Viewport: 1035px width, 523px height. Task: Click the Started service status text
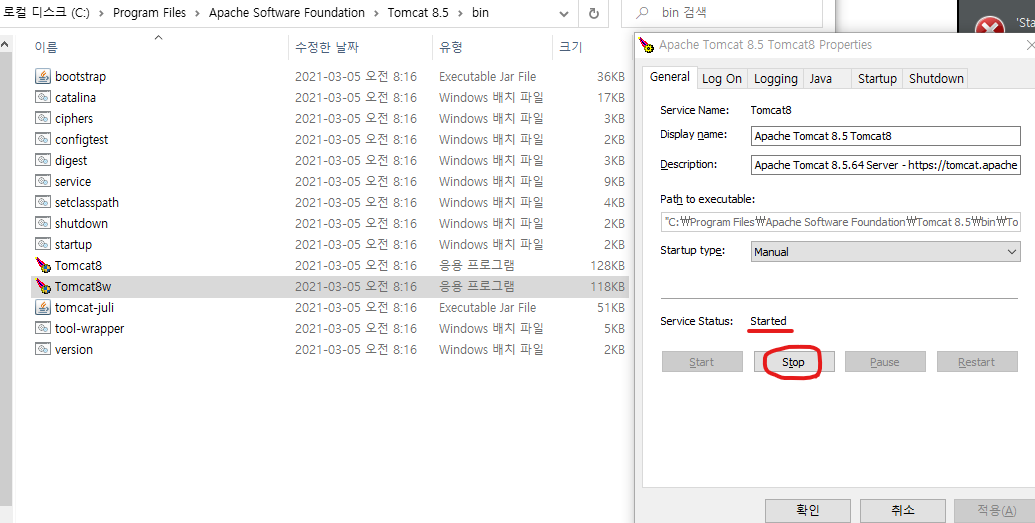[768, 321]
